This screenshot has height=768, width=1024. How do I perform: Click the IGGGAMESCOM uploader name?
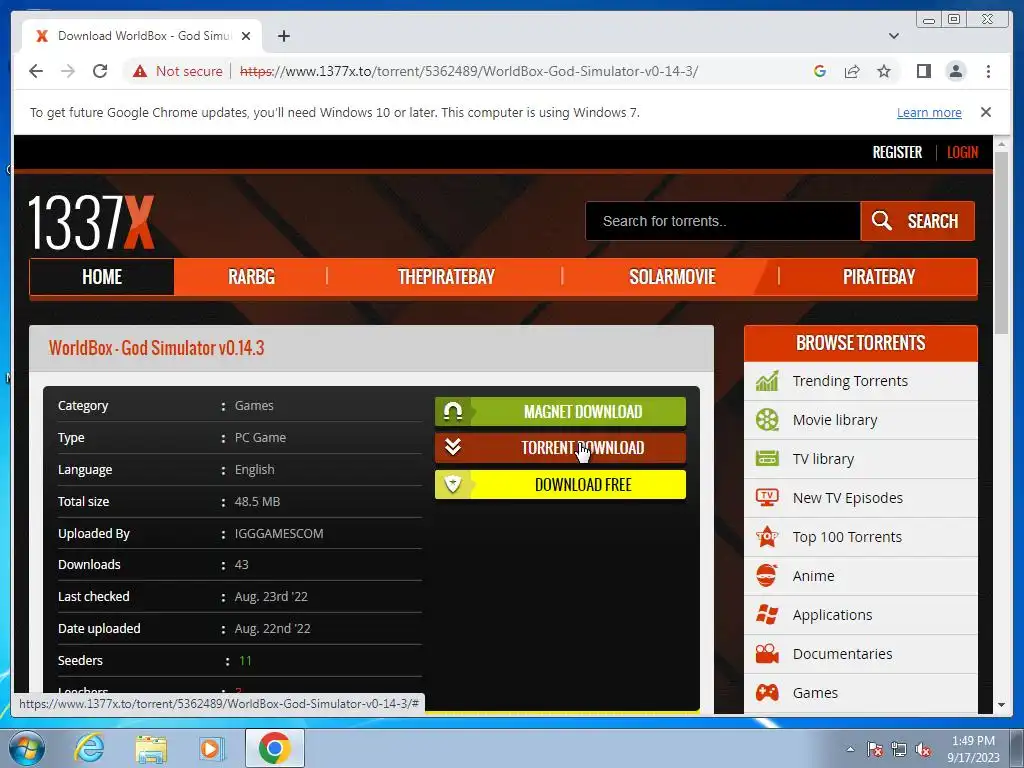[279, 534]
